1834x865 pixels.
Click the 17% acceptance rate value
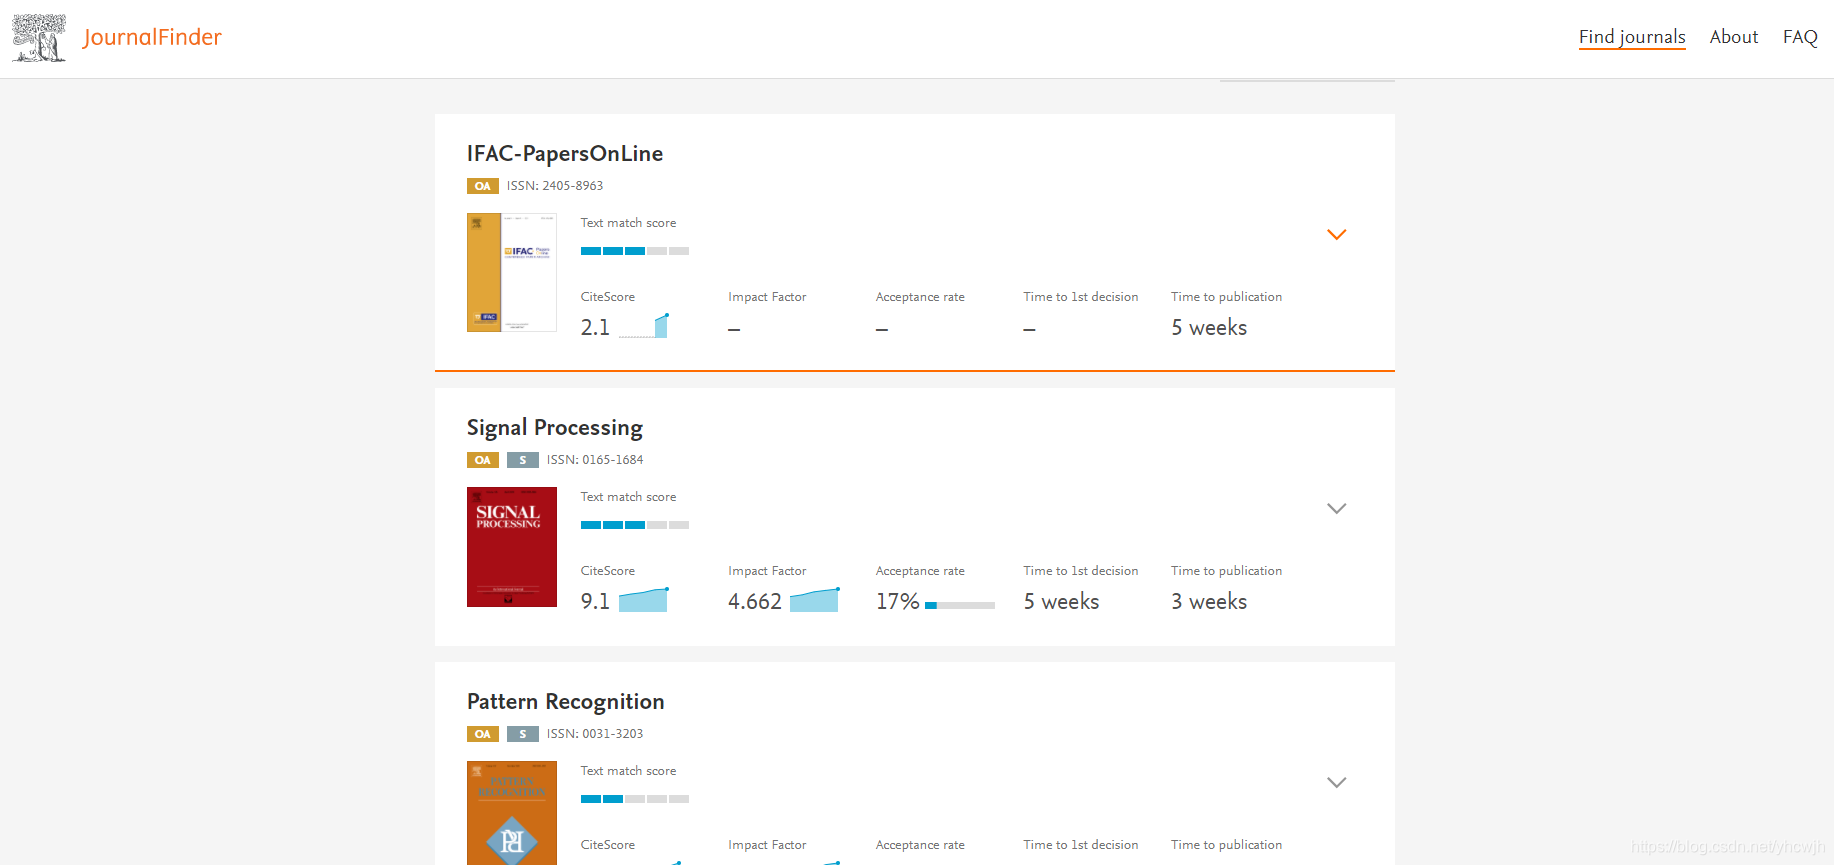[x=897, y=602]
